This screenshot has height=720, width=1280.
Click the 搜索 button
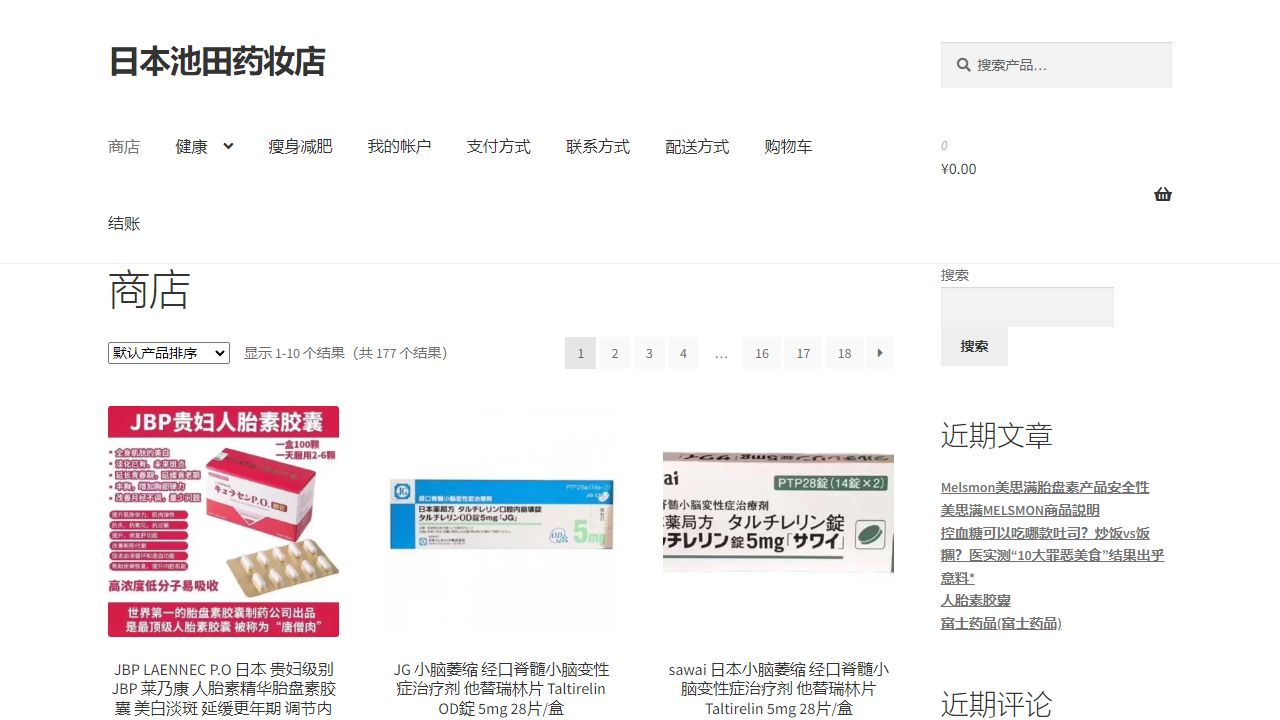[x=974, y=346]
